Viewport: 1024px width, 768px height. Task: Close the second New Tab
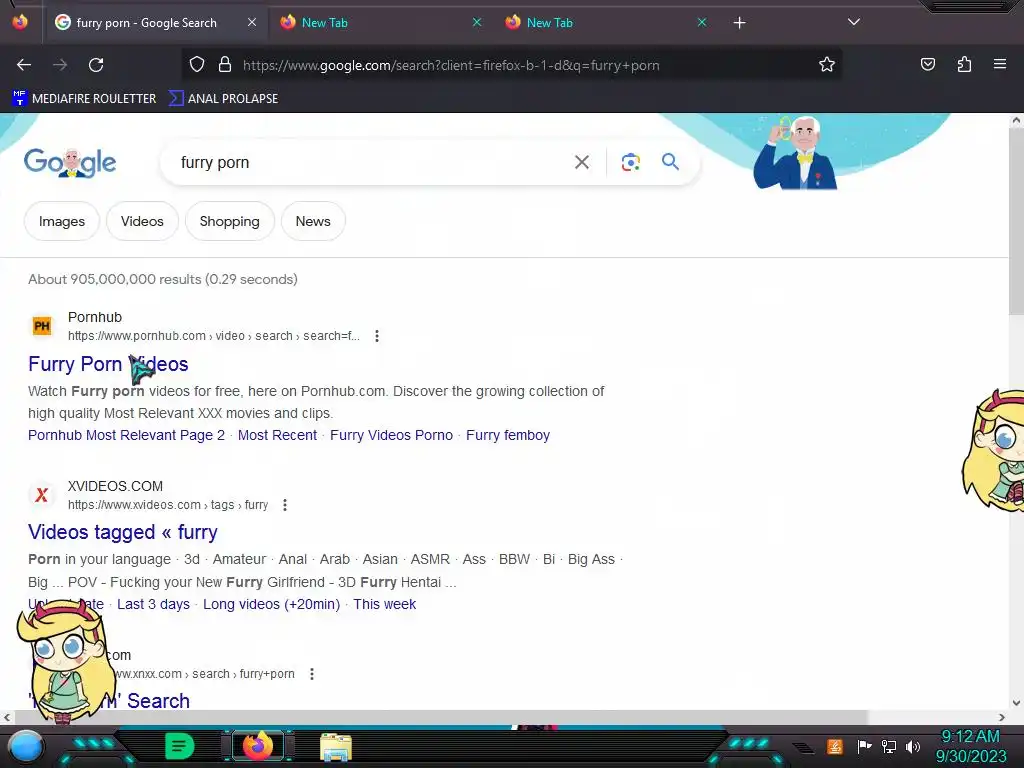702,22
